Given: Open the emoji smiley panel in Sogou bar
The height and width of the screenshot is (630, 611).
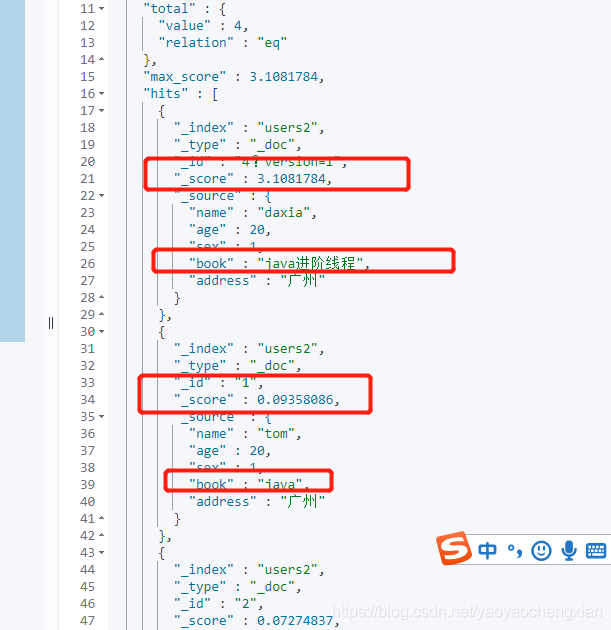Looking at the screenshot, I should [541, 551].
